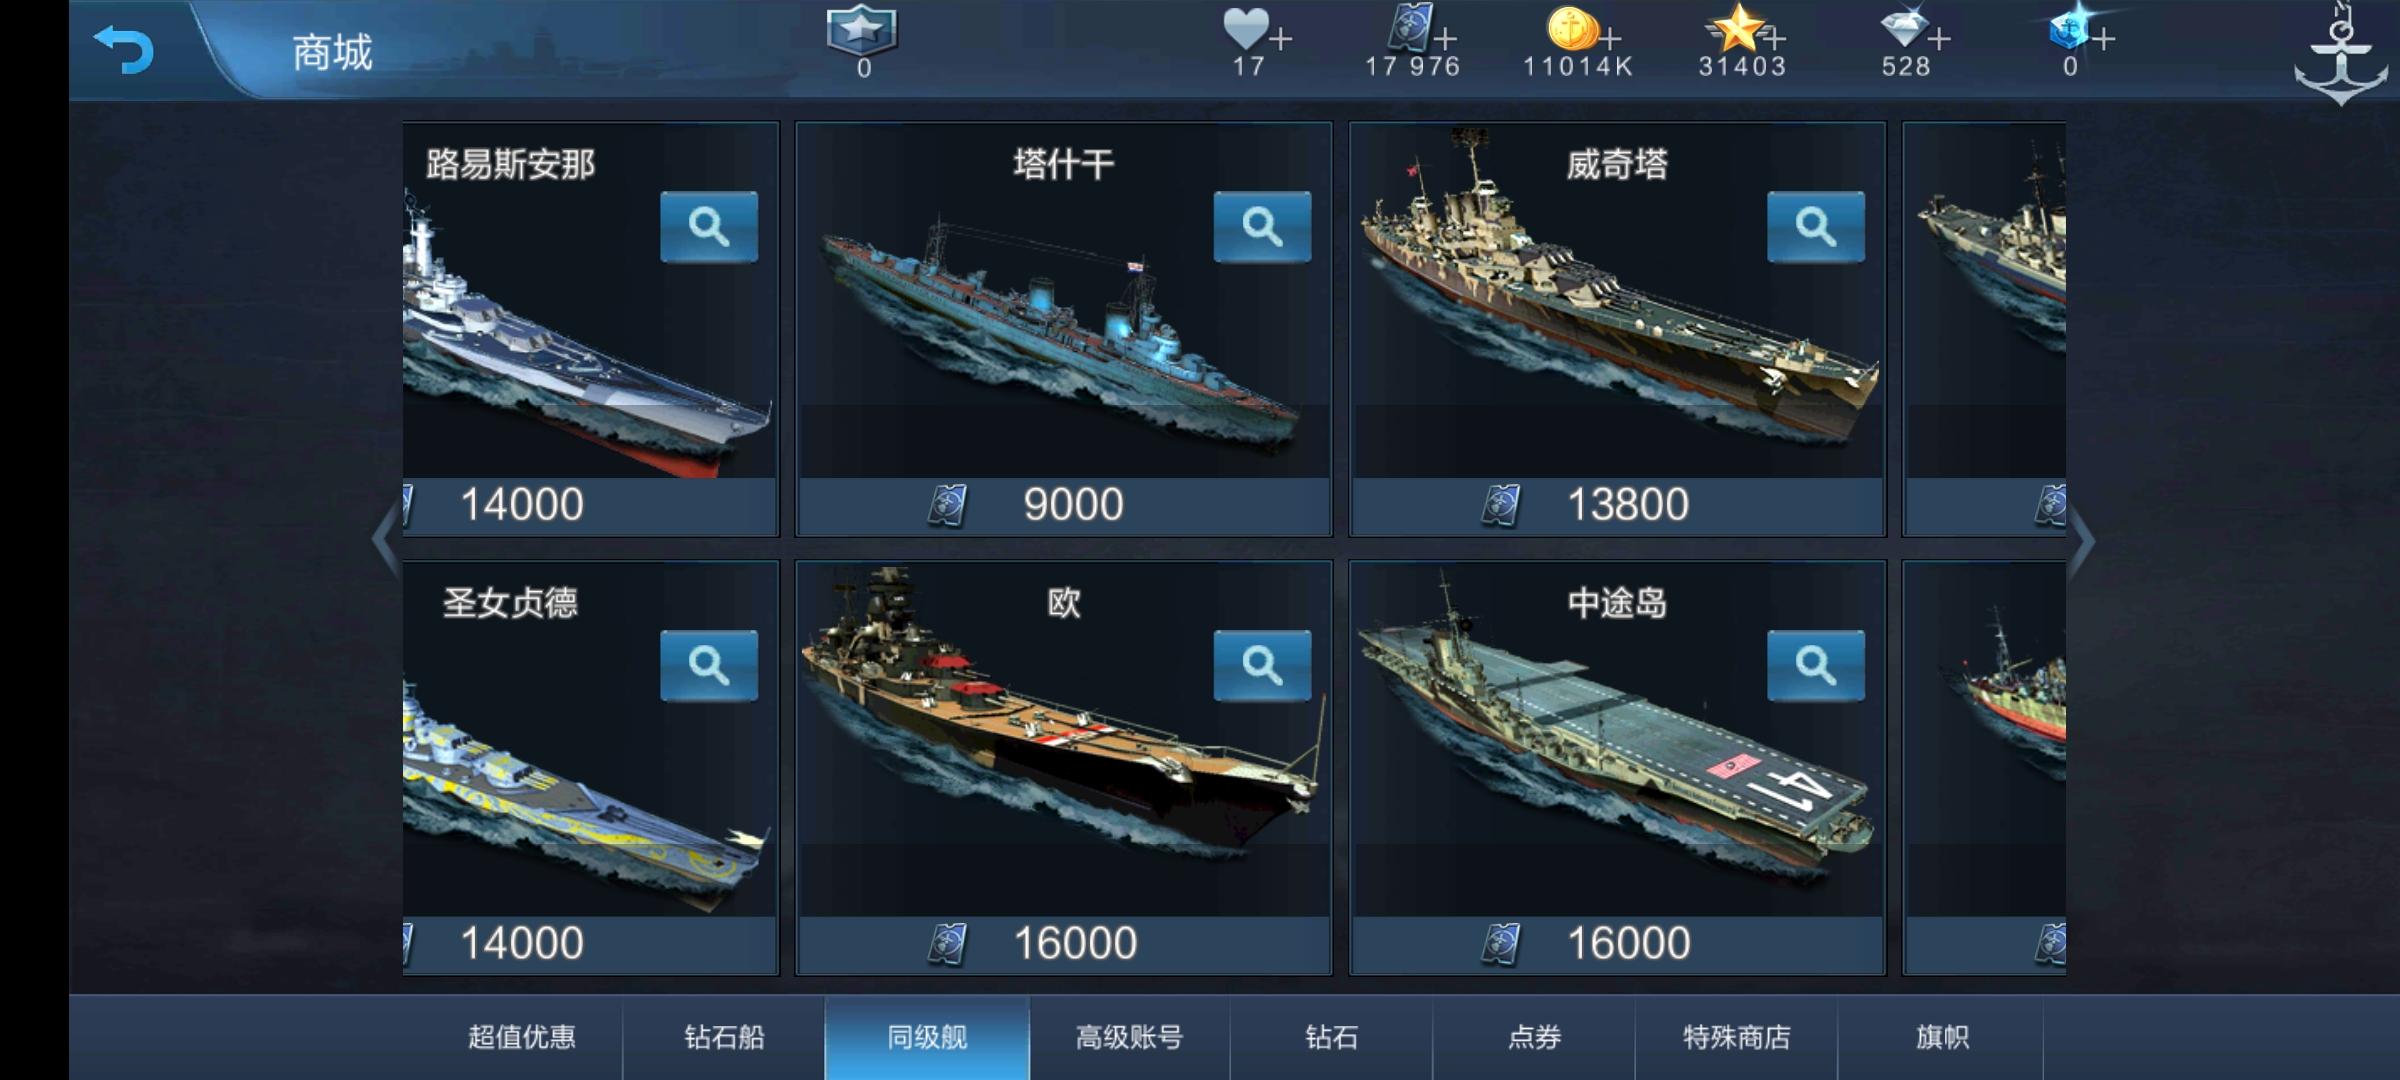Inspect 威奇塔 with magnifier icon

(1815, 227)
